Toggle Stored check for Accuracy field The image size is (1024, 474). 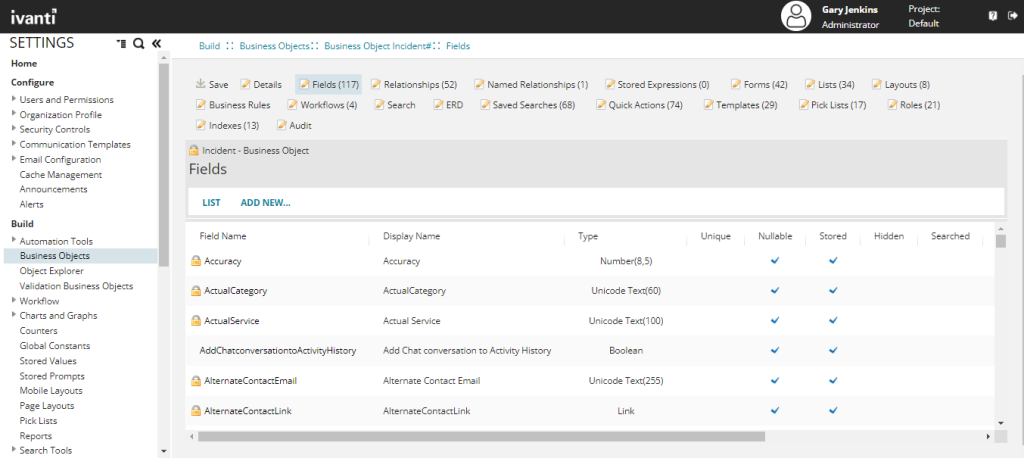tap(833, 261)
